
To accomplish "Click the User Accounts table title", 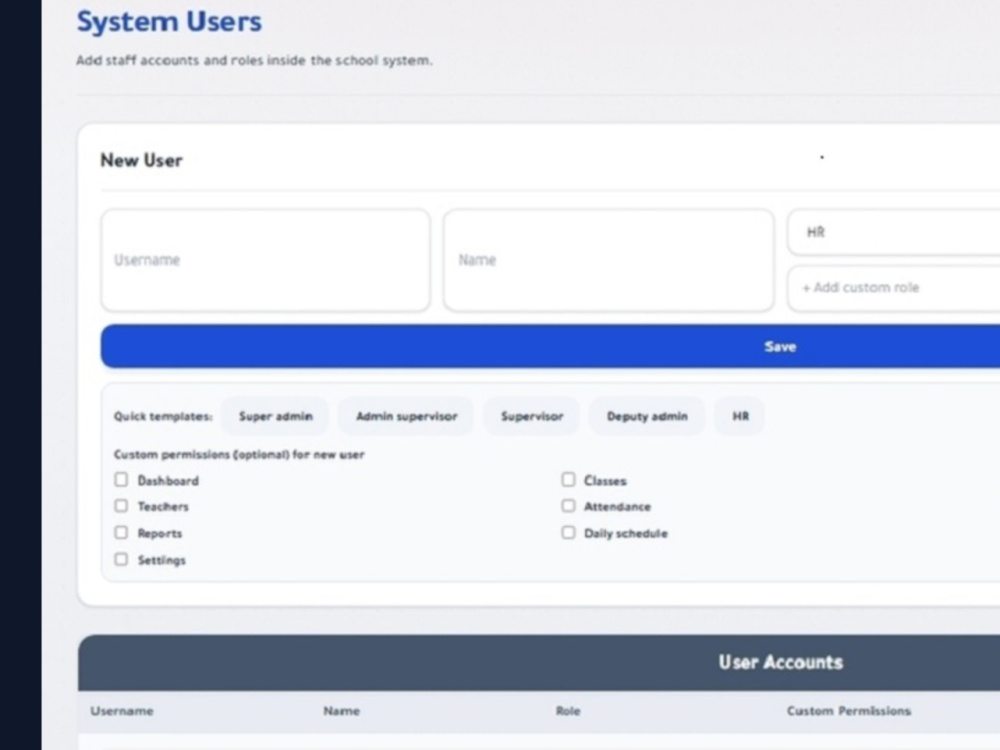I will tap(781, 663).
